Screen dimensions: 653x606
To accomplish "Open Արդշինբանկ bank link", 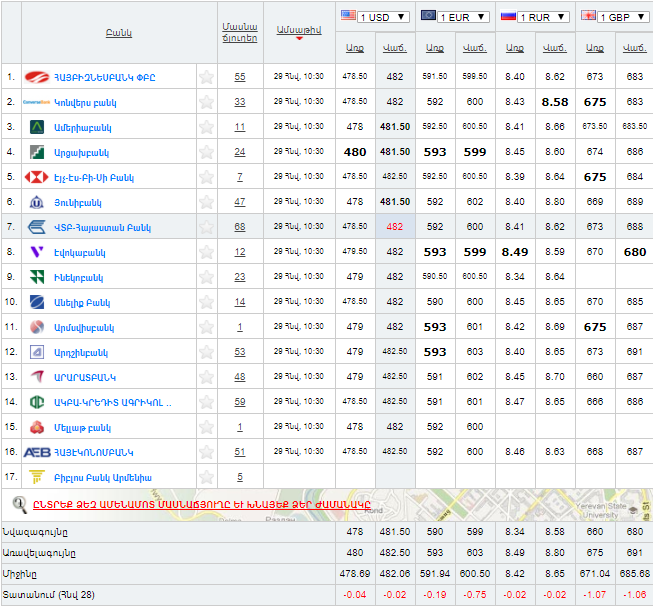I will pos(81,352).
